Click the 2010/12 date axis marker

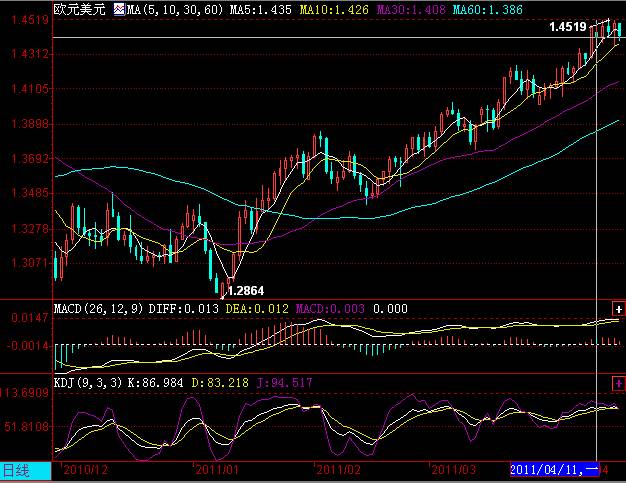(x=85, y=470)
